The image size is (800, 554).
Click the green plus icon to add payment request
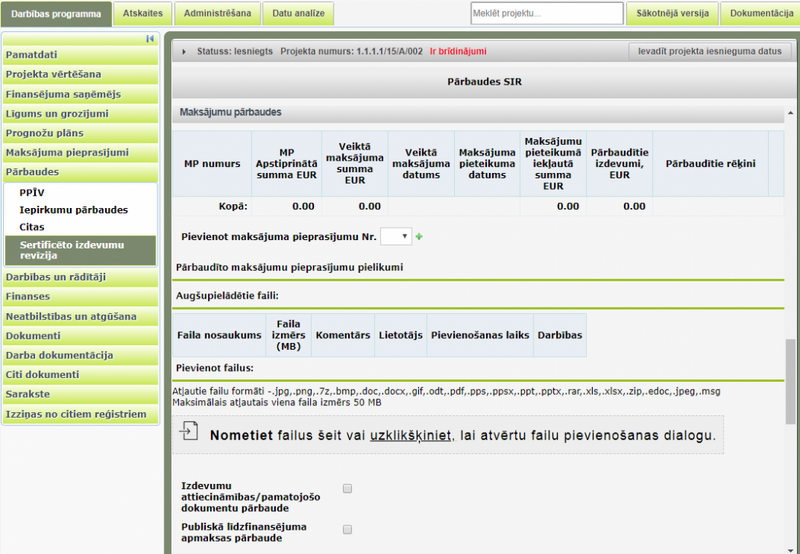coord(419,237)
